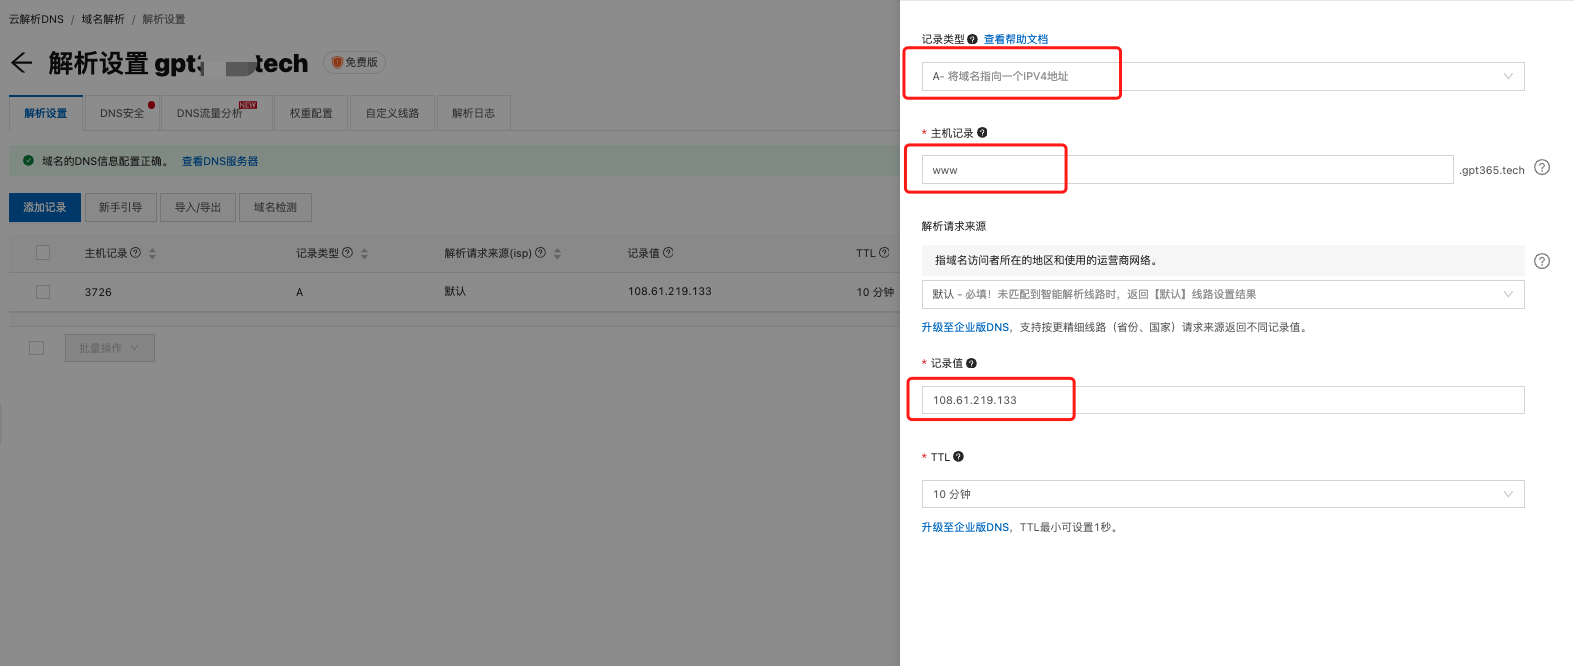
Task: Open the DNS安全 tab
Action: click(123, 113)
